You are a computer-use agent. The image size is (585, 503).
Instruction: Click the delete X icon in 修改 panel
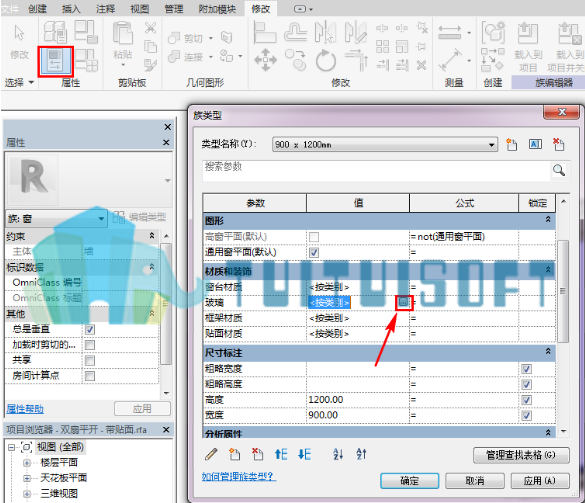[x=422, y=65]
